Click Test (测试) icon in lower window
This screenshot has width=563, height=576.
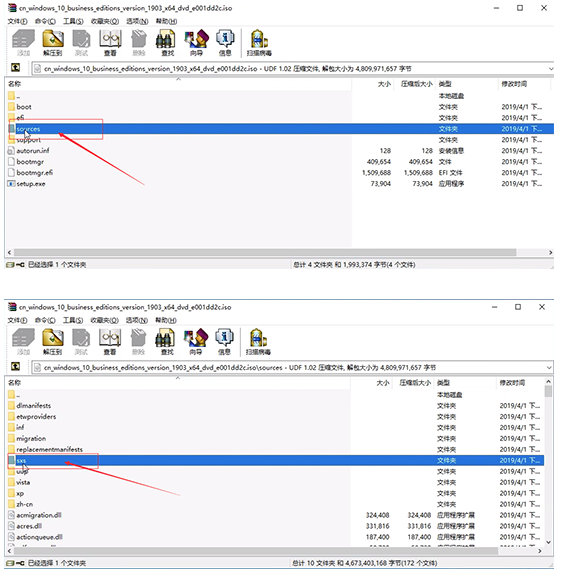pyautogui.click(x=81, y=342)
